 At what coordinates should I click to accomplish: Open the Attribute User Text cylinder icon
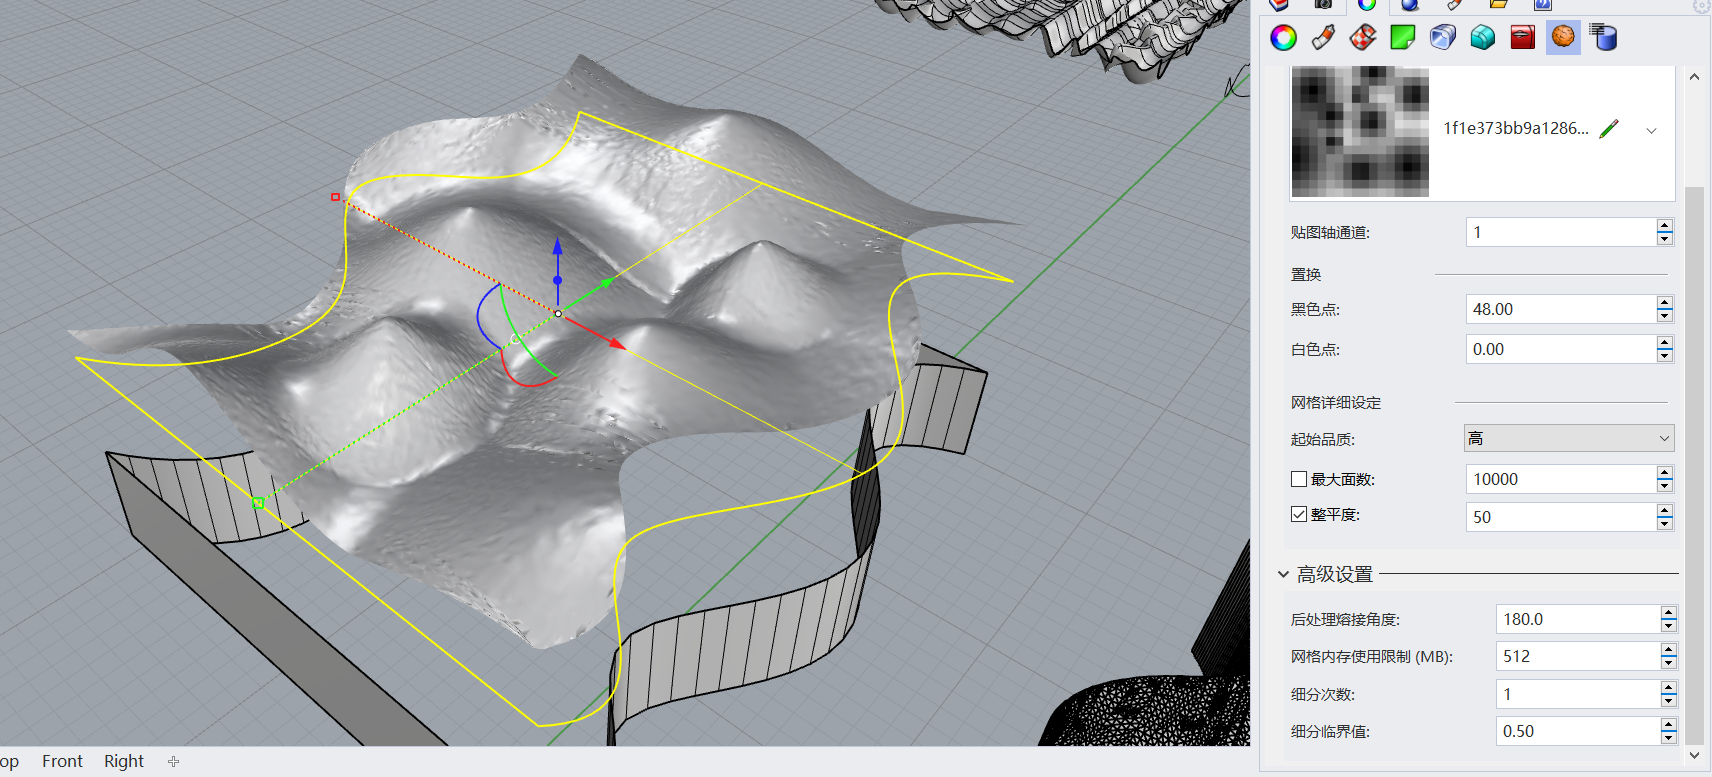pyautogui.click(x=1603, y=38)
